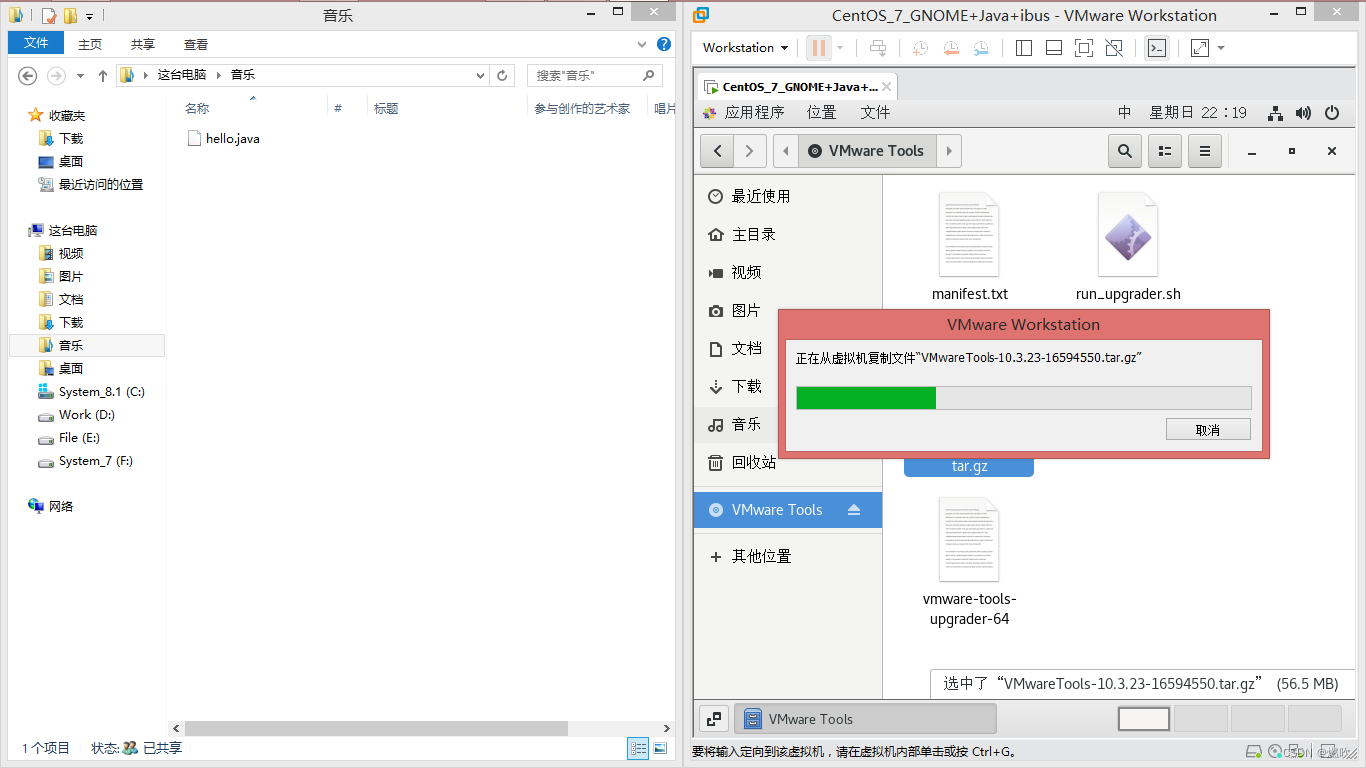Click the VMware Tools path bar button

coord(866,151)
